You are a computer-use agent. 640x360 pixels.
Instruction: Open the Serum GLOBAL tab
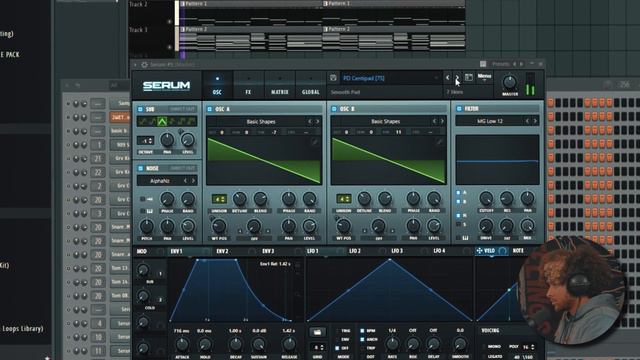coord(311,85)
